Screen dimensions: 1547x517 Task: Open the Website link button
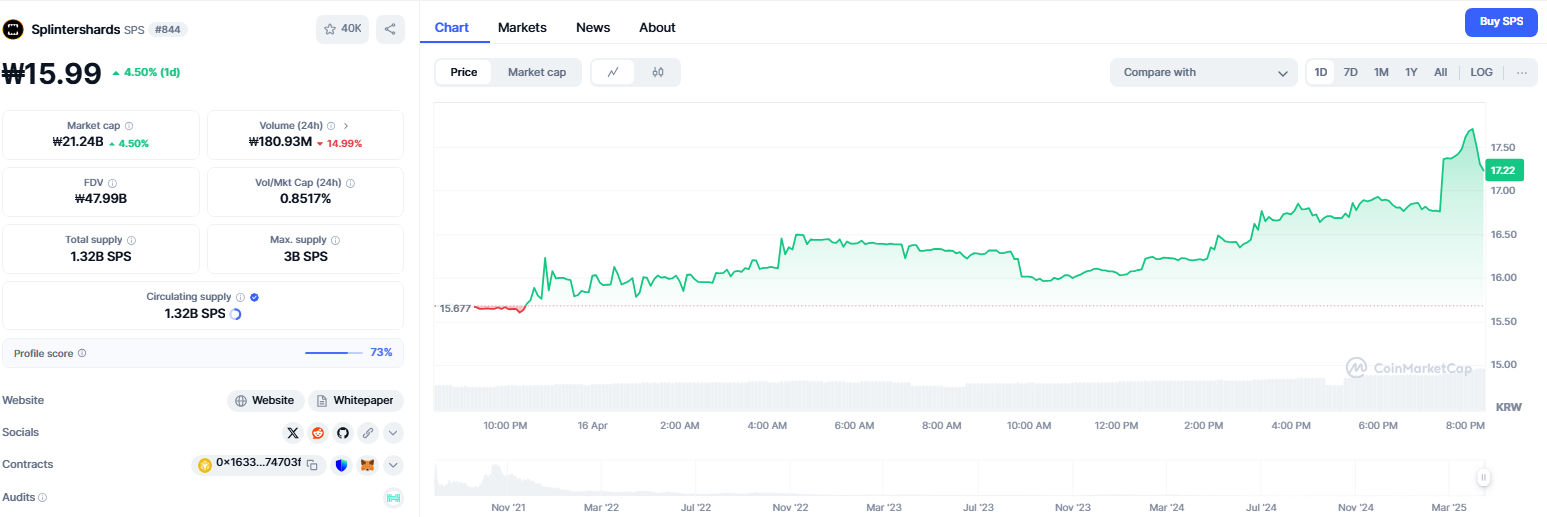(265, 401)
